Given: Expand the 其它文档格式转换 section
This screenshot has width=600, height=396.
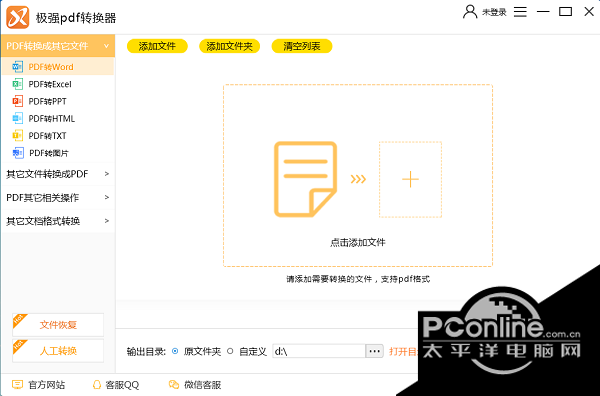Looking at the screenshot, I should pos(58,221).
